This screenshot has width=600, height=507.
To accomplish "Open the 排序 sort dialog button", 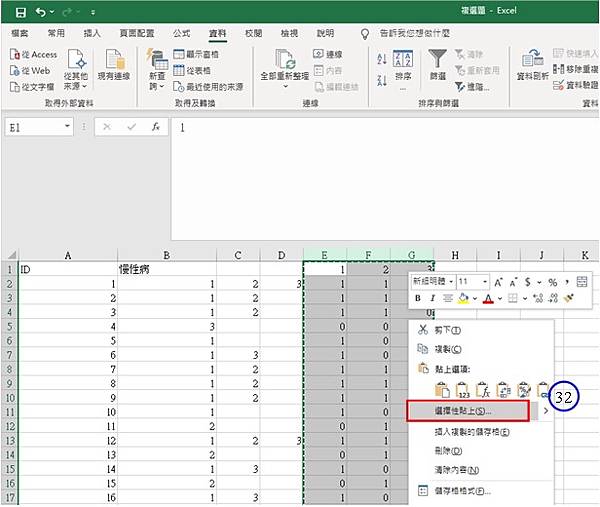I will pyautogui.click(x=403, y=69).
